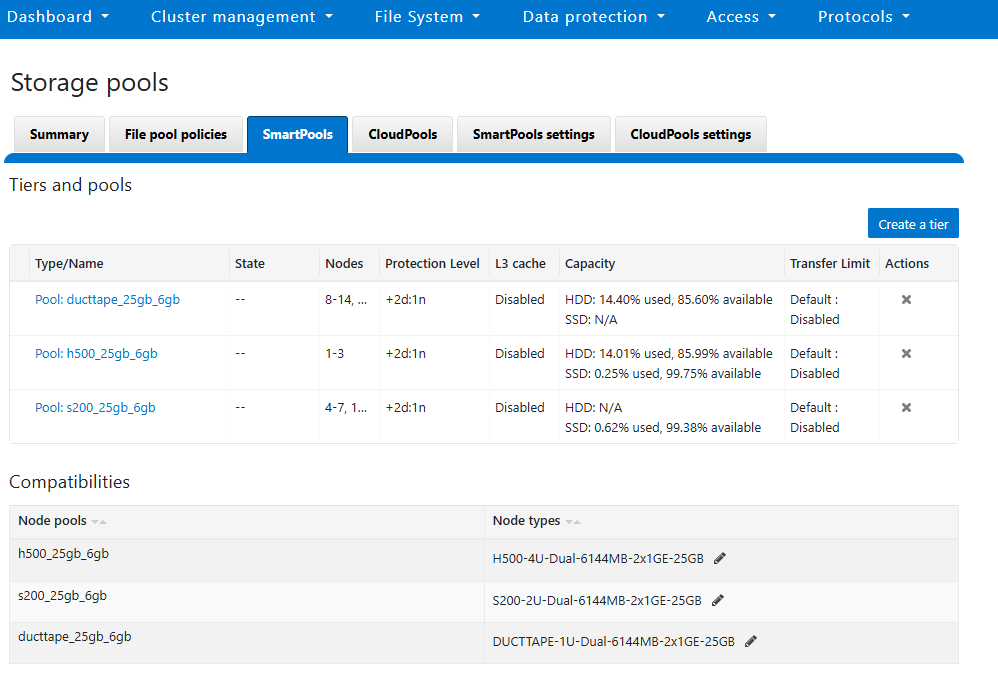Delete the s200_25gb_6gb pool via X icon
Screen dimensions: 998x677
coord(906,407)
